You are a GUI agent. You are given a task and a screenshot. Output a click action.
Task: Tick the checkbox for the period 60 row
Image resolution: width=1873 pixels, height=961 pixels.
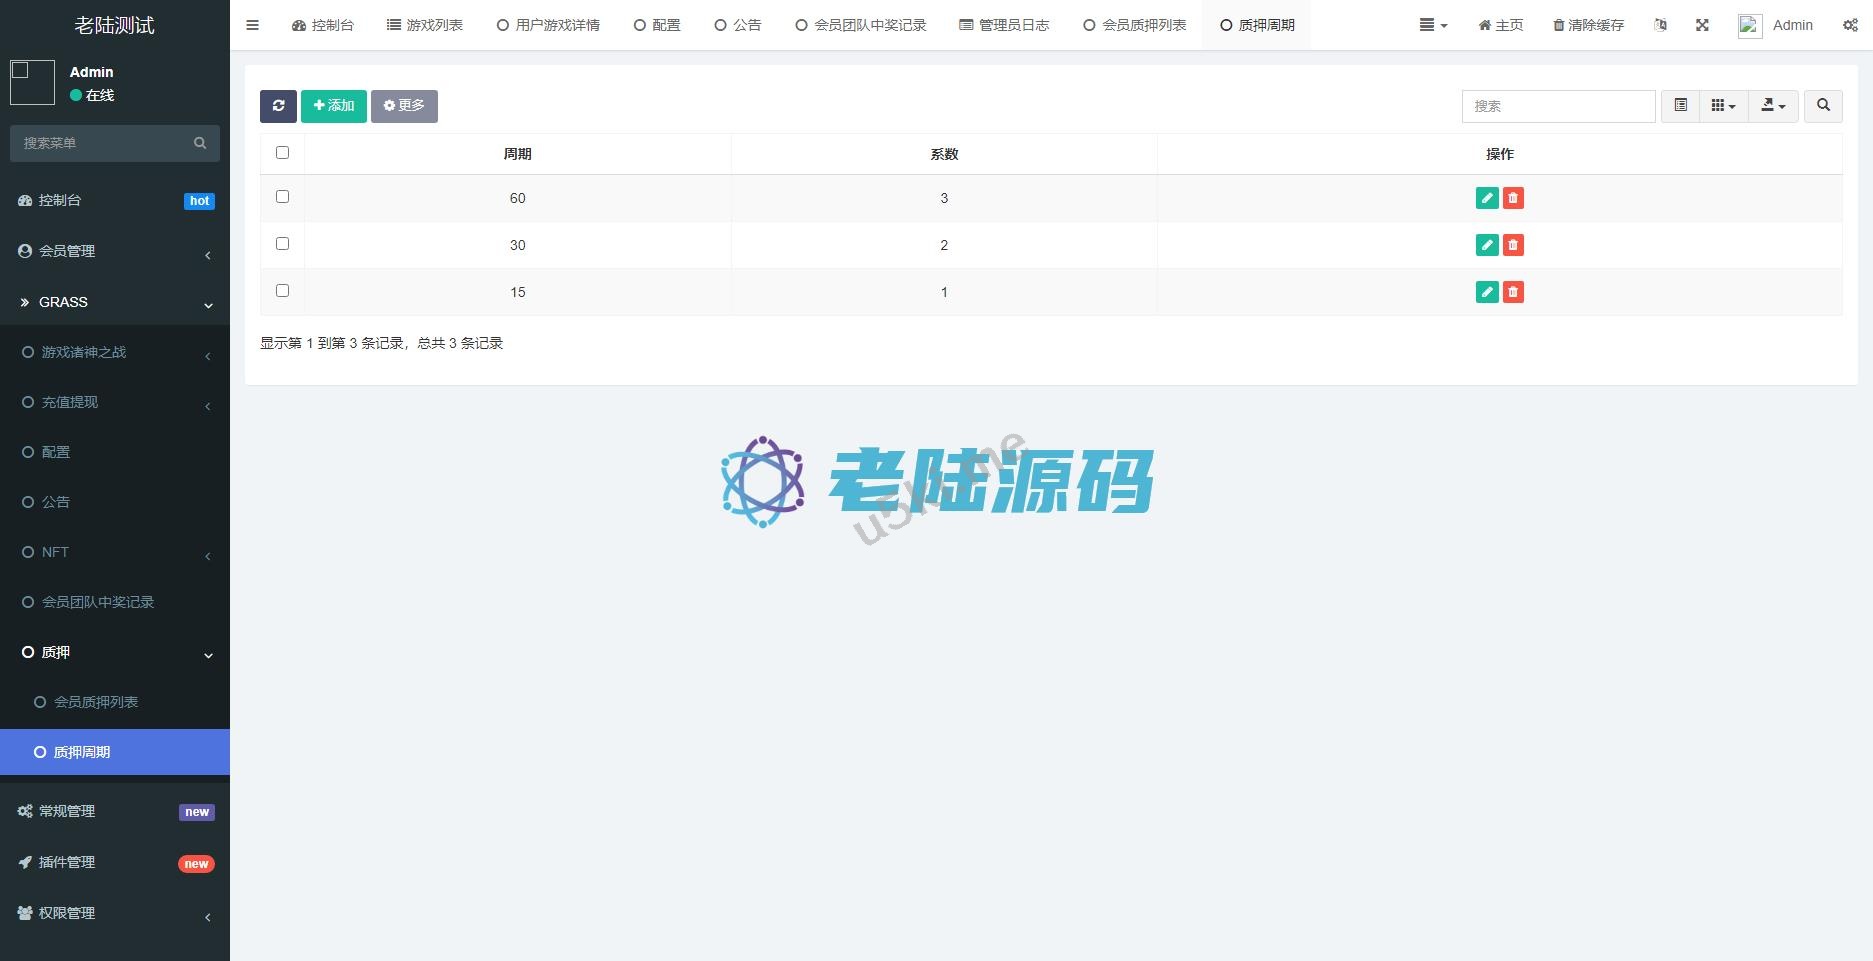pos(282,197)
